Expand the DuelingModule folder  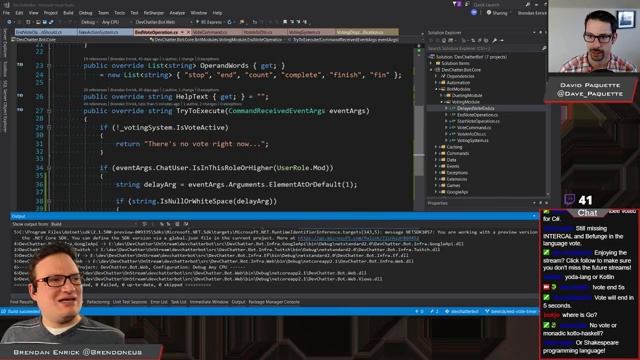coord(442,96)
